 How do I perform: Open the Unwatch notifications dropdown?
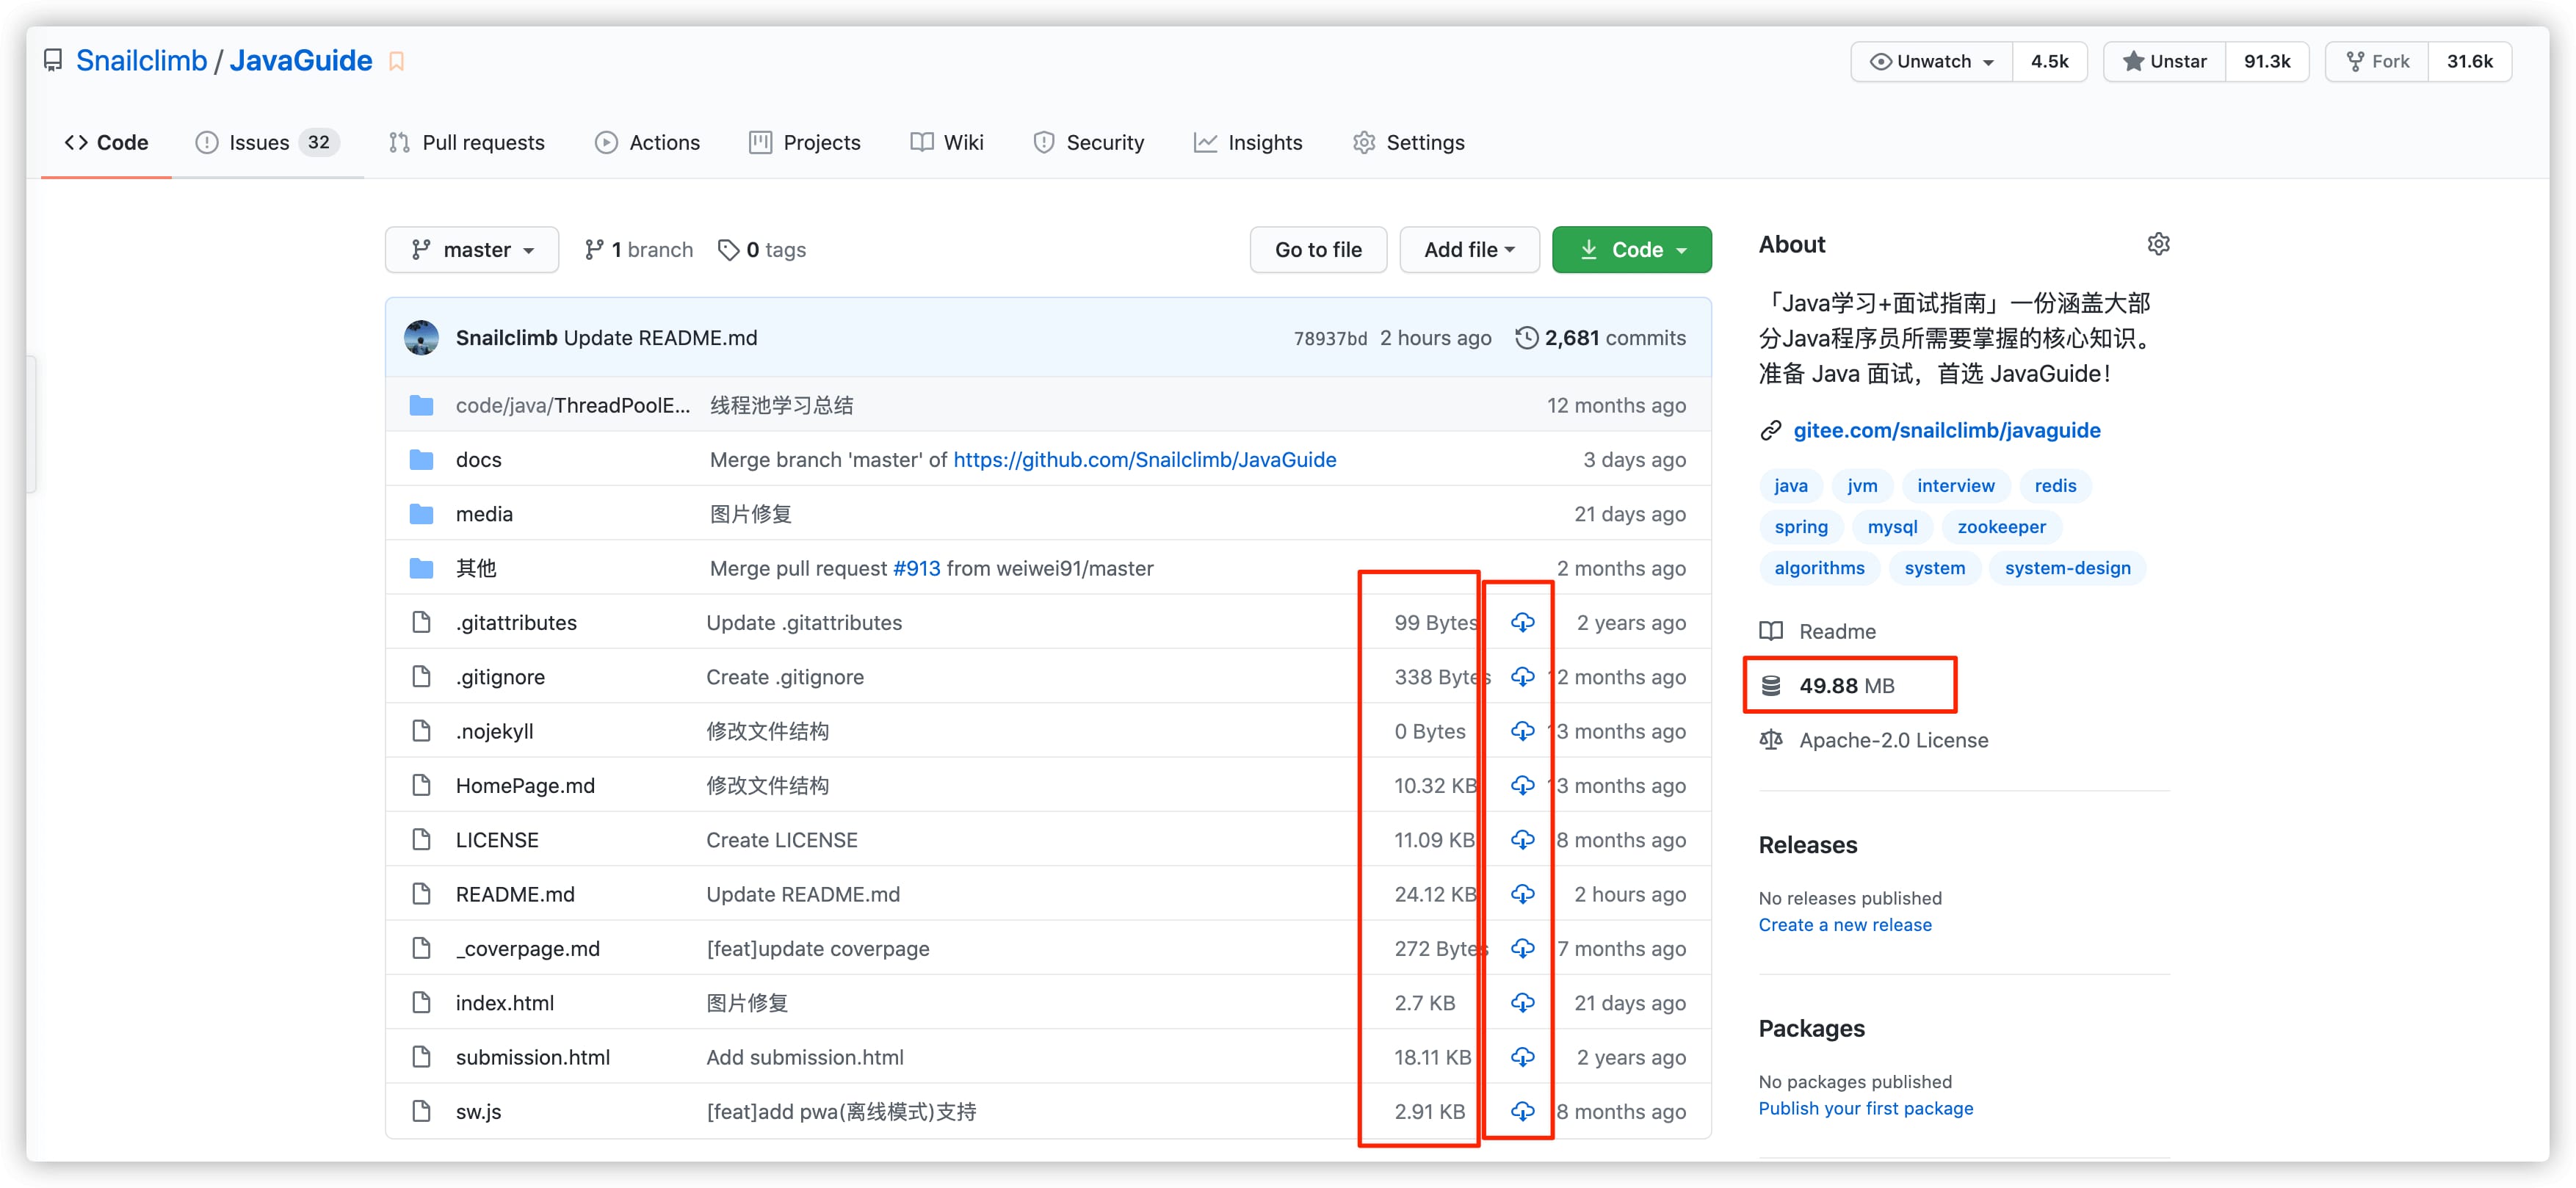tap(1931, 61)
